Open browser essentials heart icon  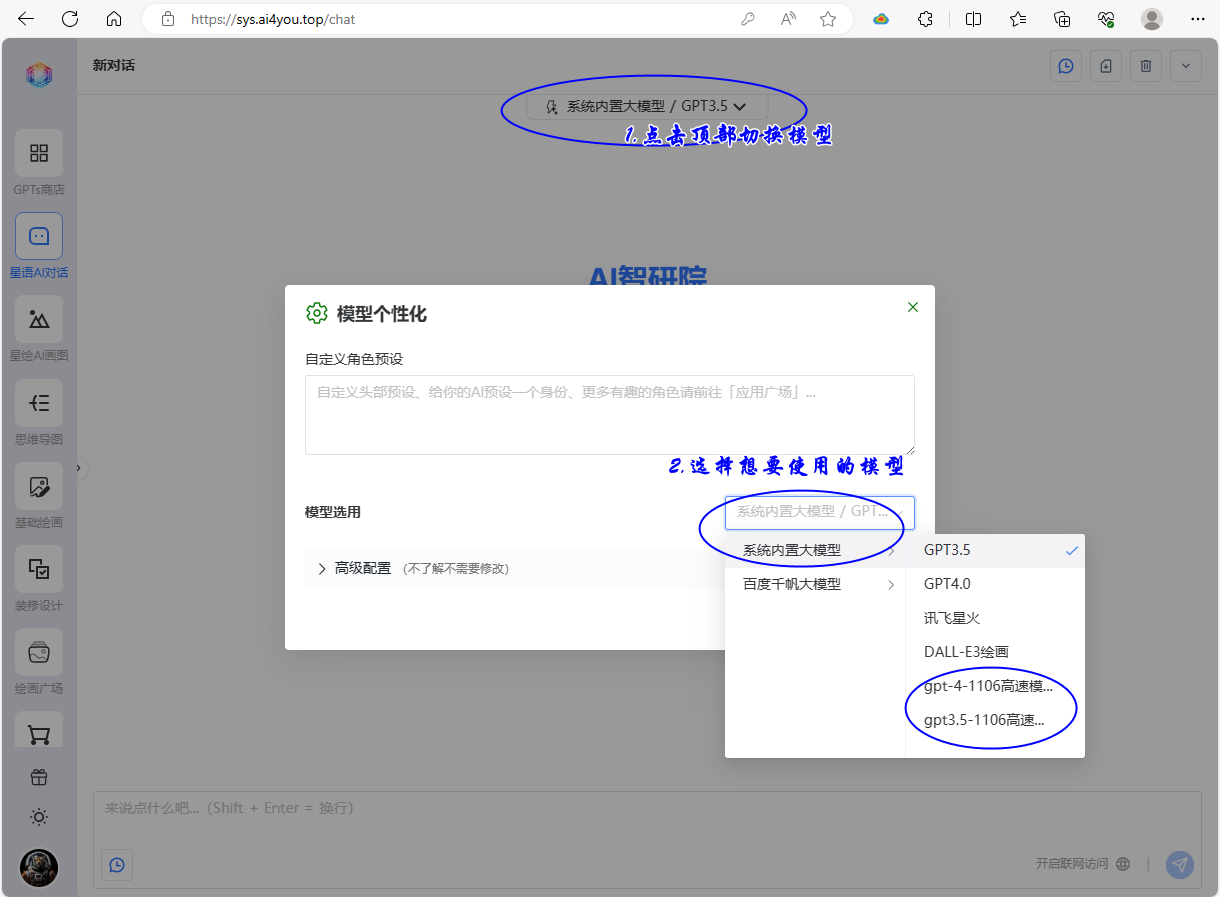click(1106, 19)
